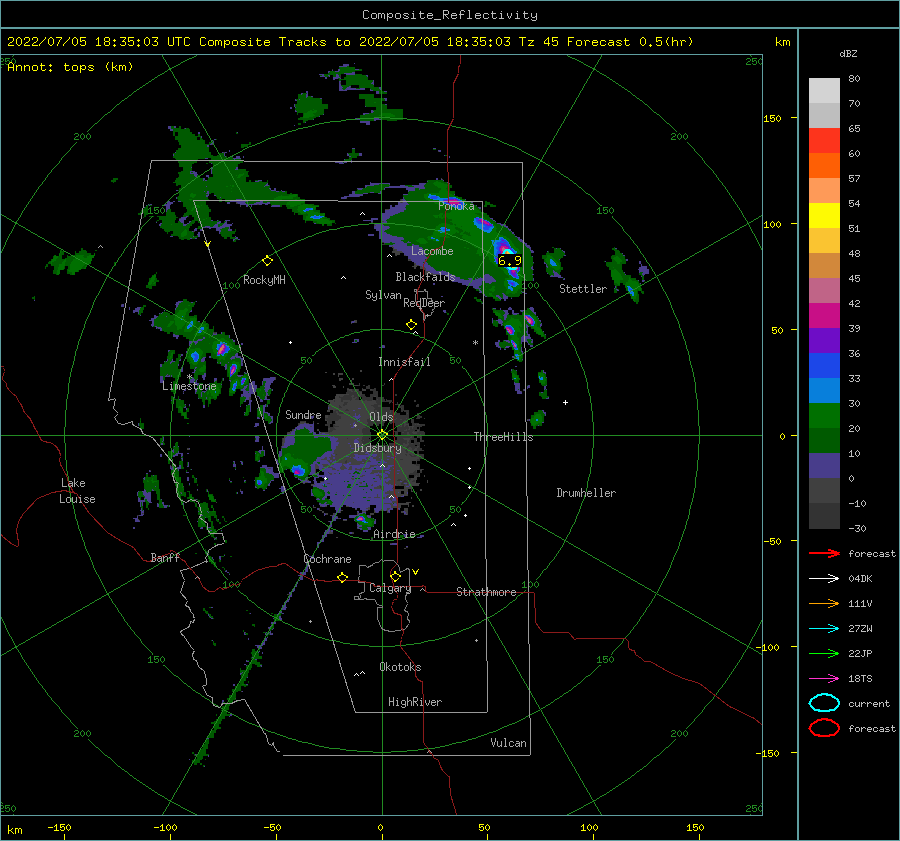Click the Banff label
Image resolution: width=900 pixels, height=841 pixels.
[x=165, y=558]
